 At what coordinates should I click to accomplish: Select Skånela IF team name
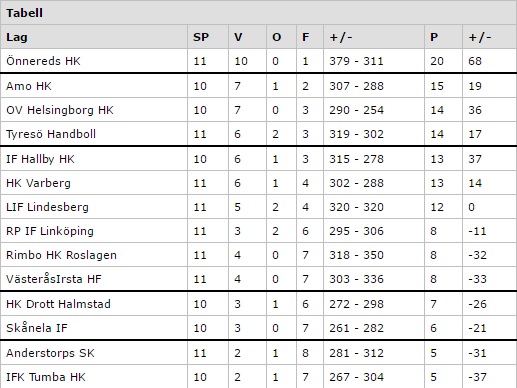[x=37, y=328]
